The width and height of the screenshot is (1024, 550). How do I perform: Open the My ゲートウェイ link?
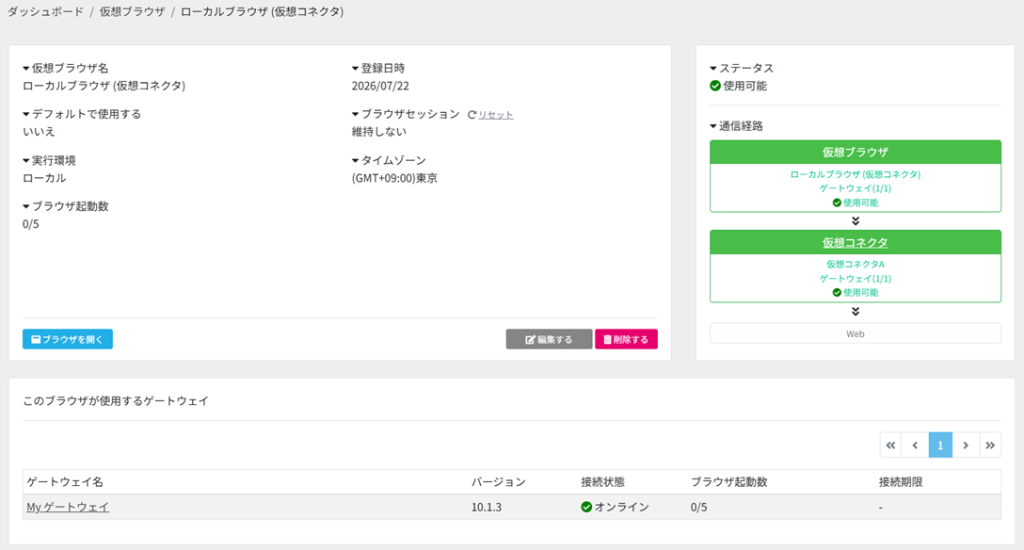tap(68, 507)
